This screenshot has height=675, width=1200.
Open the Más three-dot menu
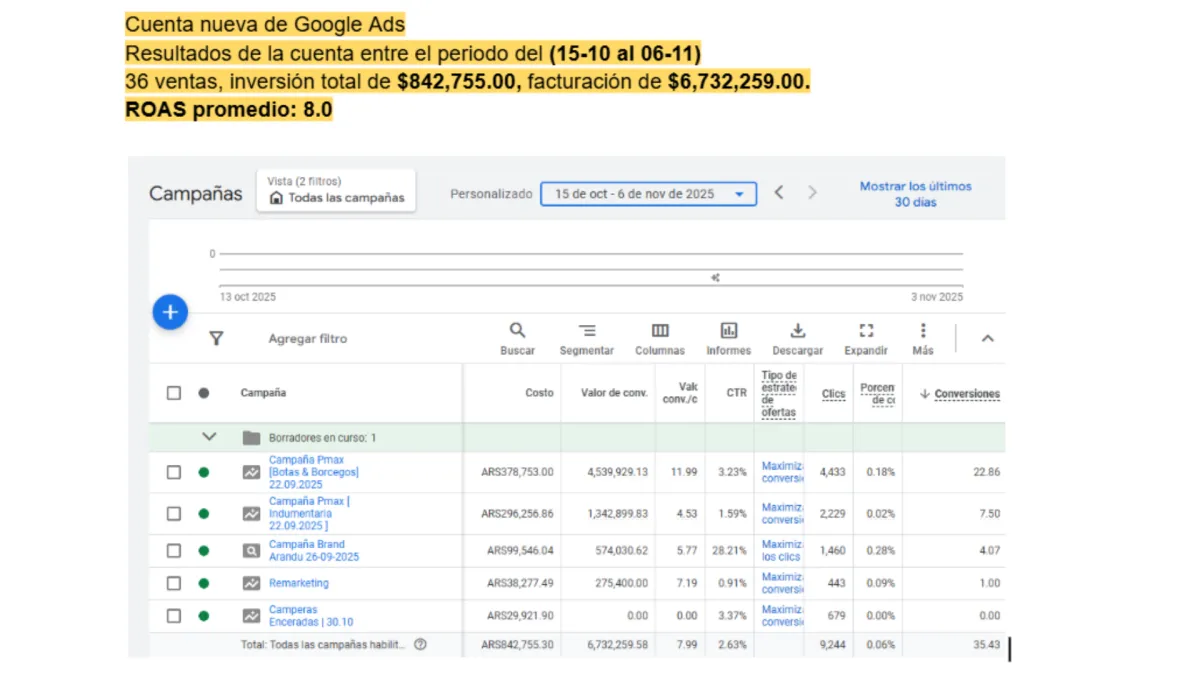click(x=922, y=331)
